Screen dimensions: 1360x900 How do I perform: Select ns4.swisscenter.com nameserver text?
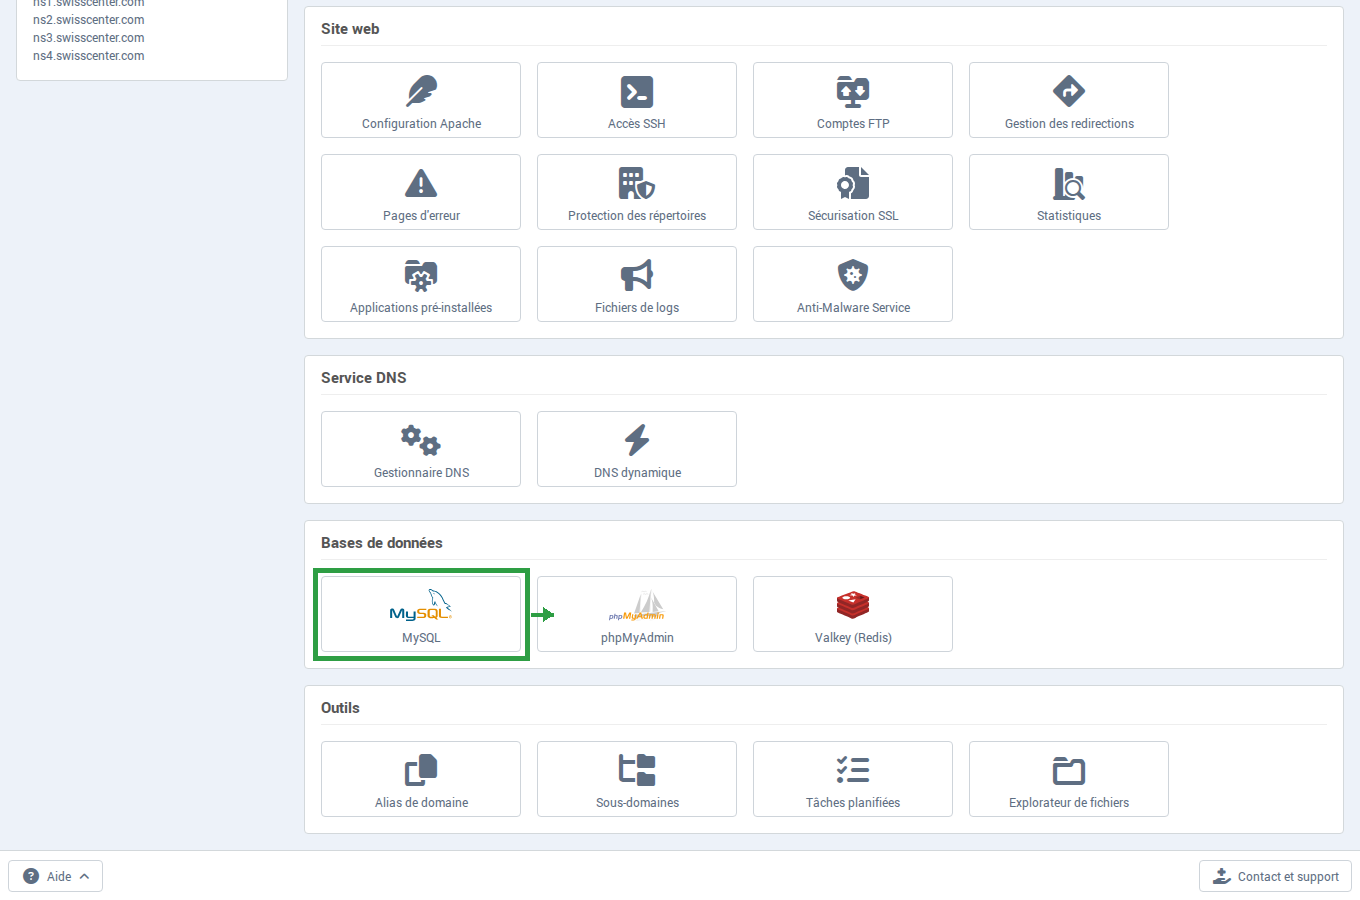coord(88,56)
